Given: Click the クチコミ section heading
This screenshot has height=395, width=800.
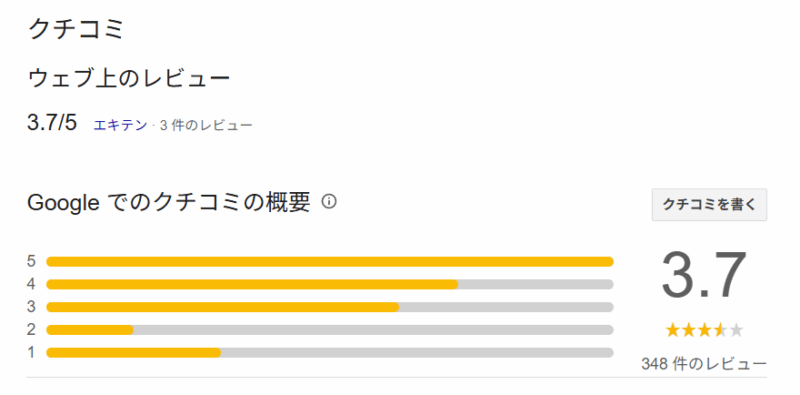Looking at the screenshot, I should pyautogui.click(x=77, y=29).
